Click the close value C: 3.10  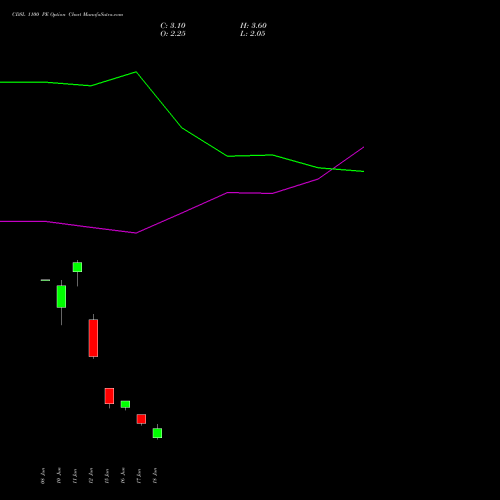(x=173, y=26)
